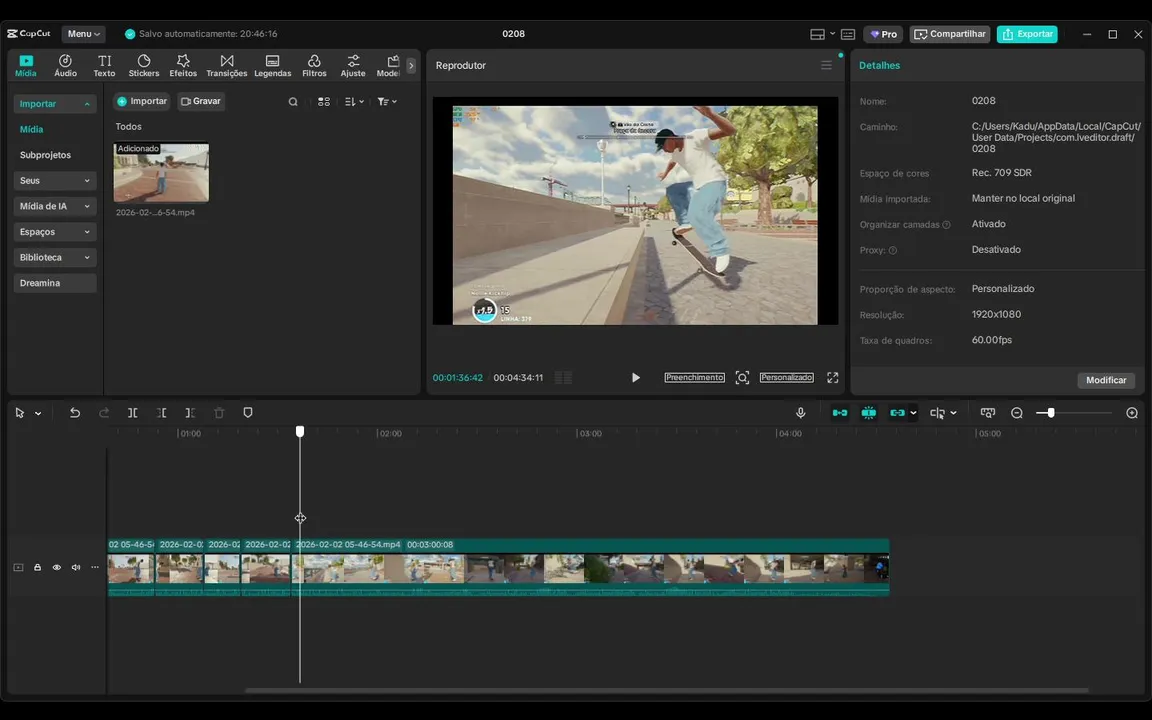
Task: Open the Menu dropdown
Action: (84, 34)
